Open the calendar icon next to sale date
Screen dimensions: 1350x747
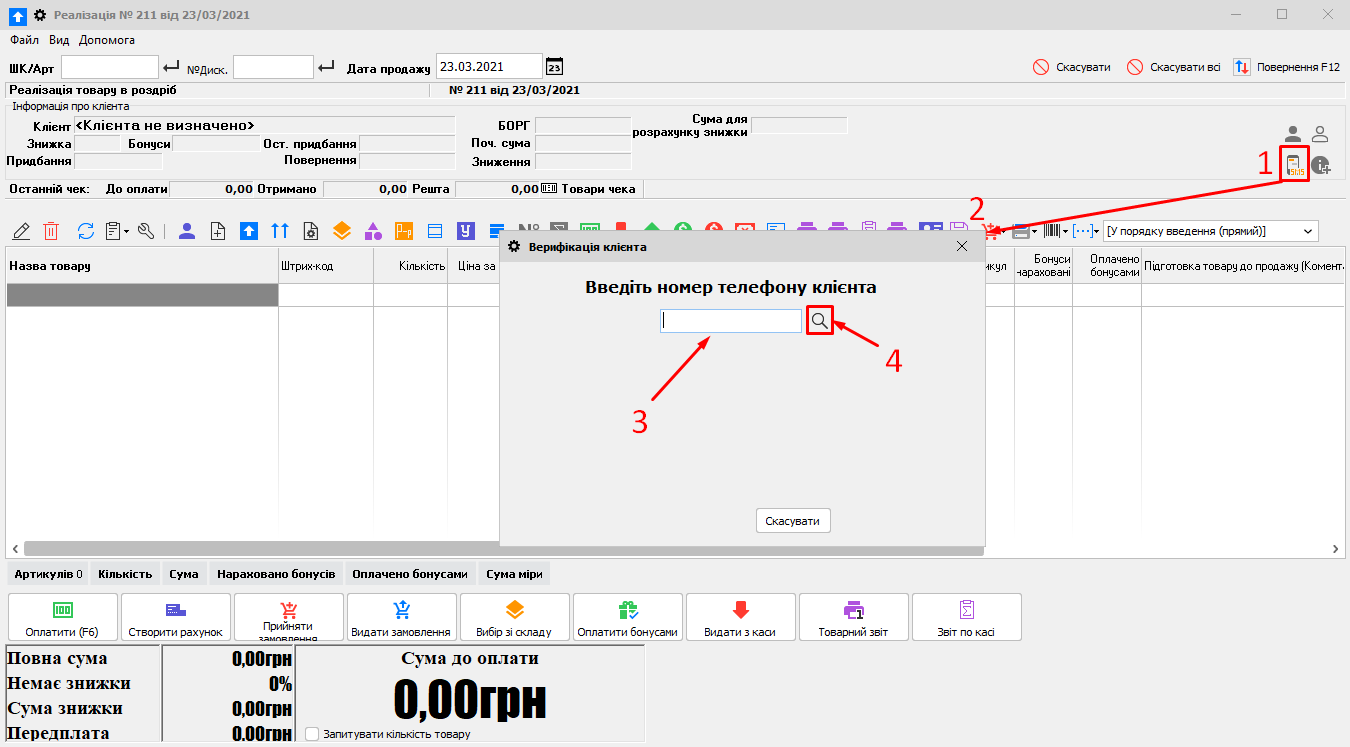coord(554,67)
